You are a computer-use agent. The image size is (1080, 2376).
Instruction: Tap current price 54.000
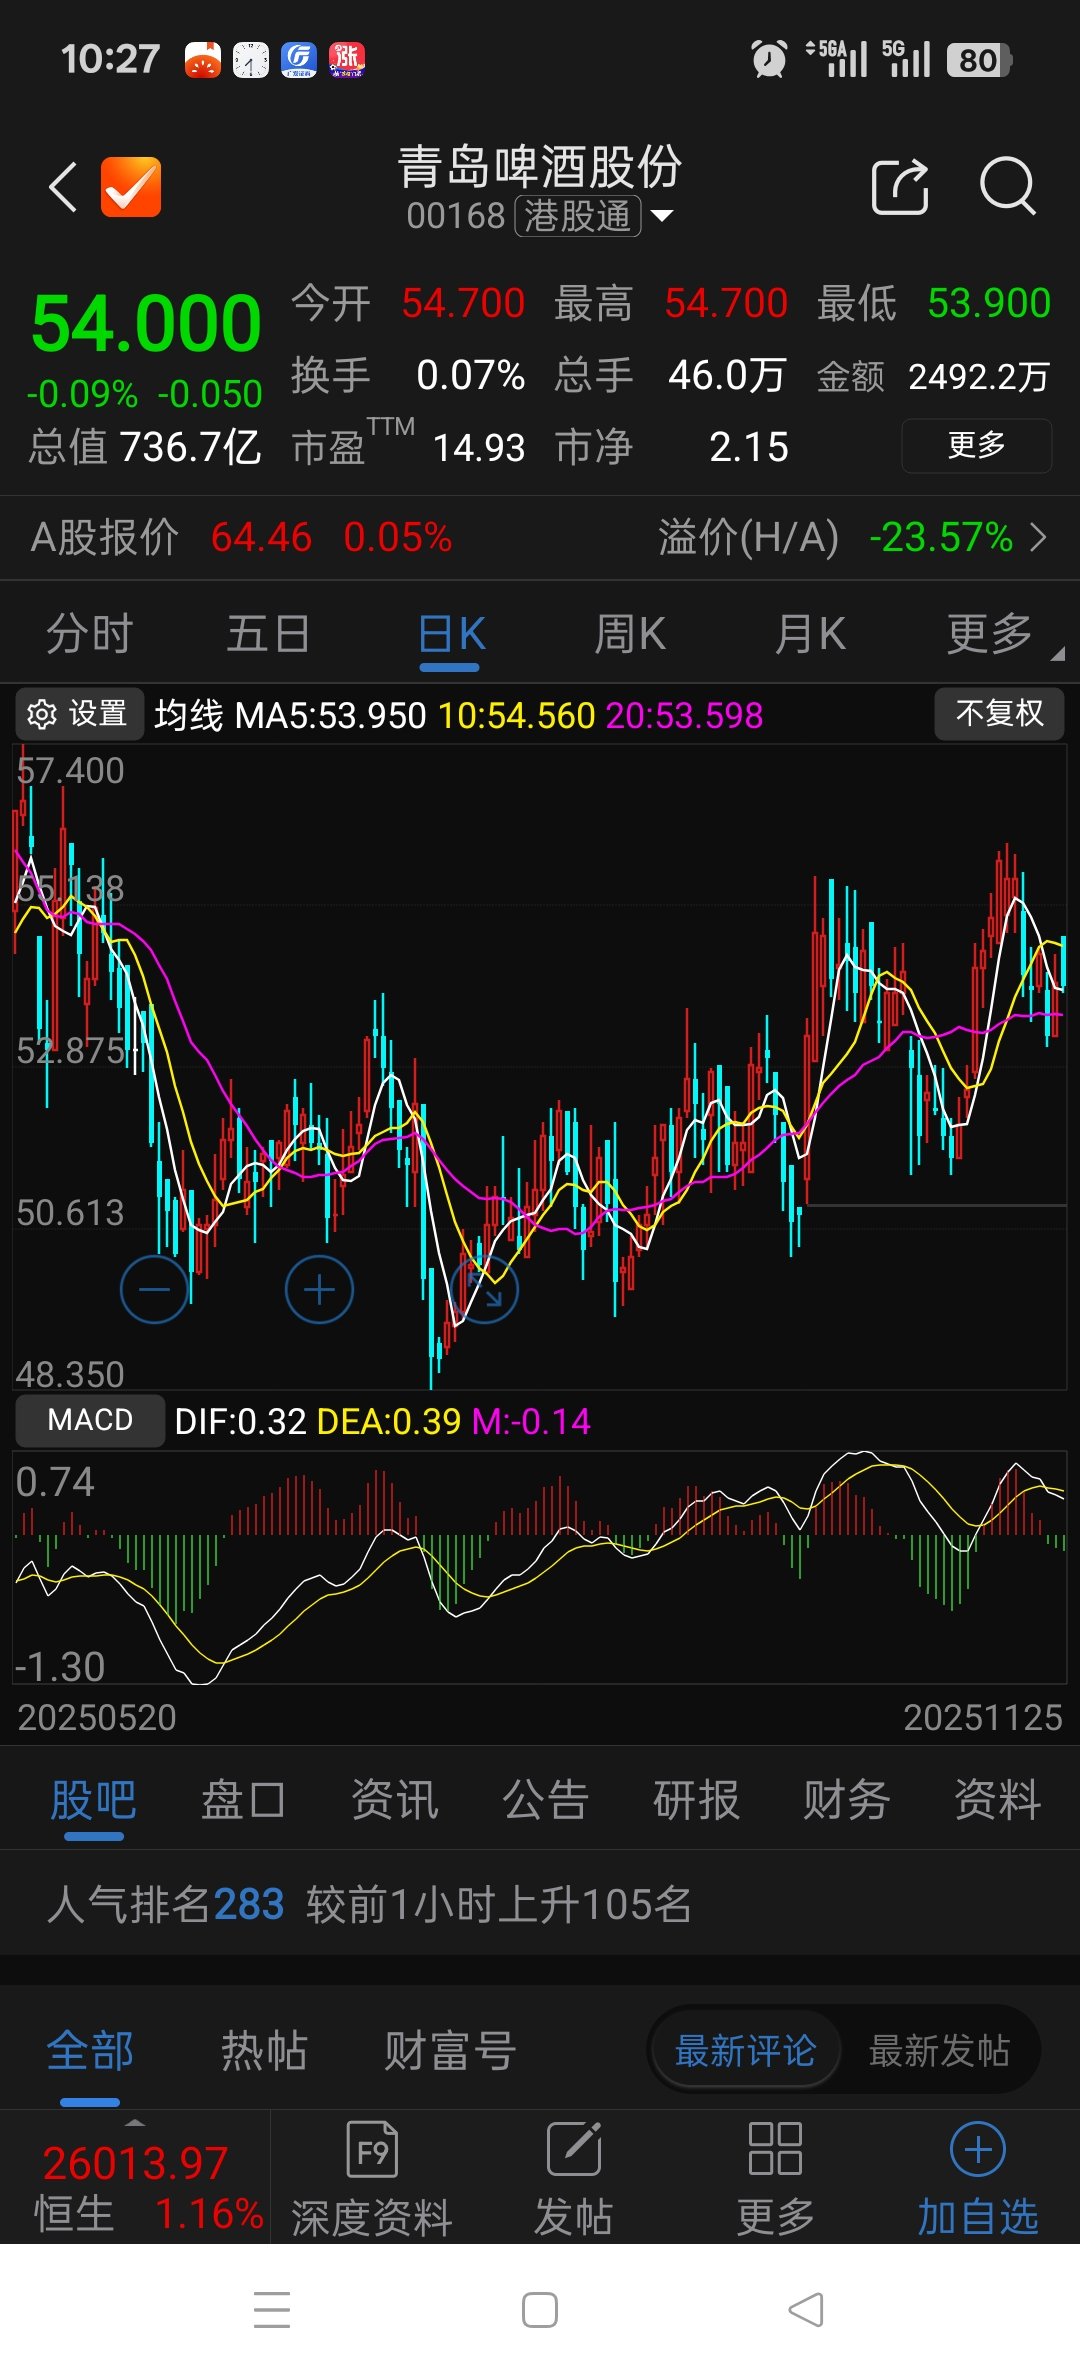146,324
